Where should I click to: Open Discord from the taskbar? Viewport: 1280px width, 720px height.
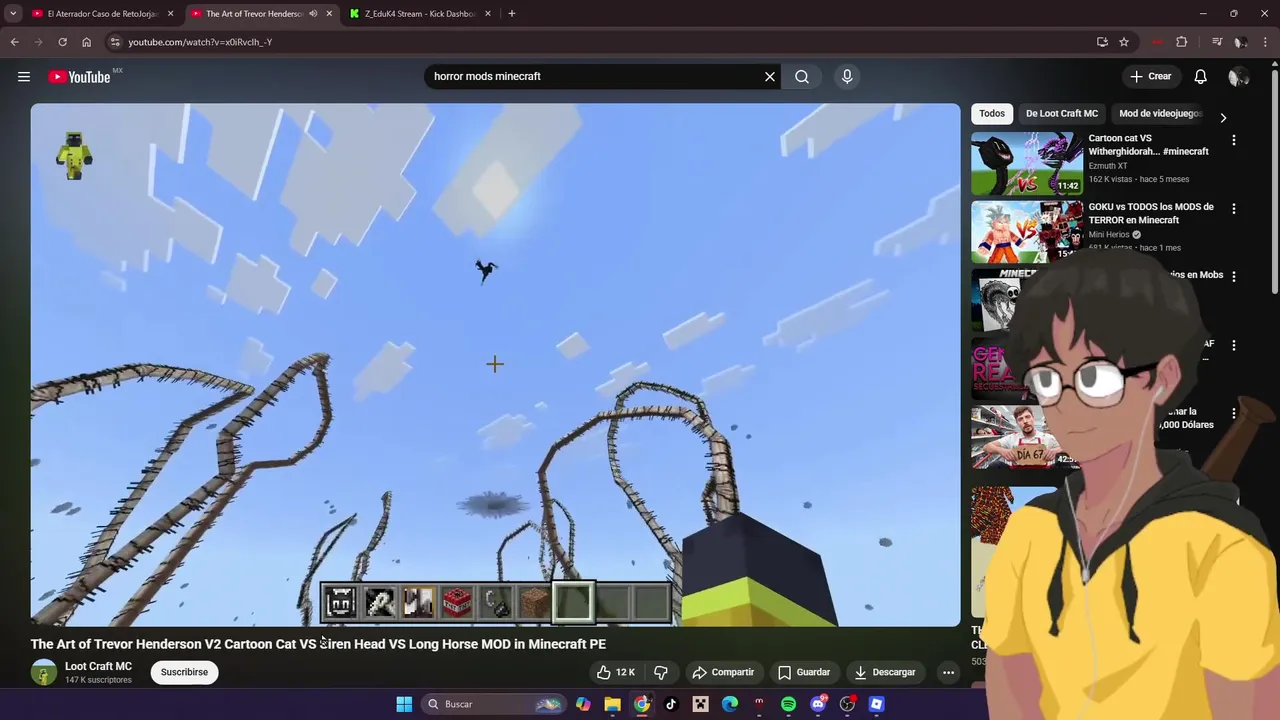818,704
